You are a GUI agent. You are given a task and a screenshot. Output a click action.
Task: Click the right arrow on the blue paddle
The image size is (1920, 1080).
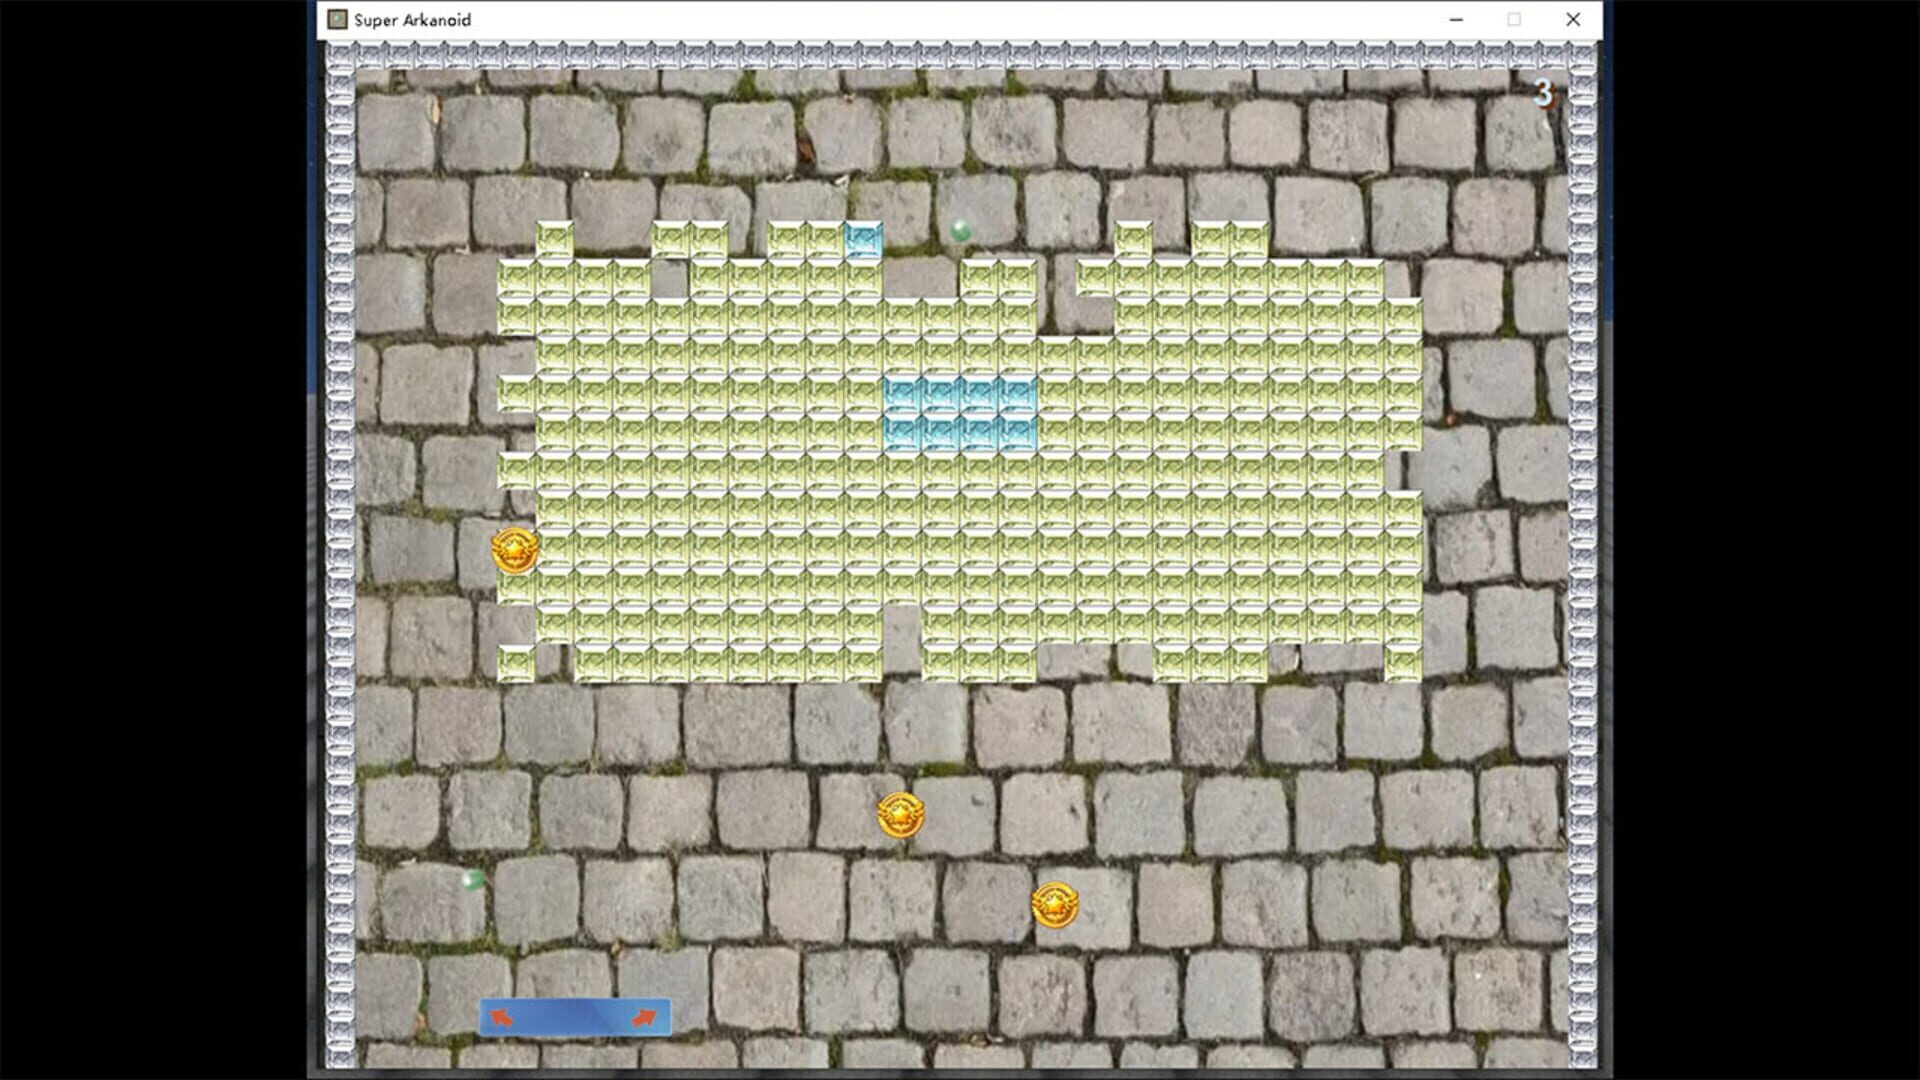[x=645, y=1017]
